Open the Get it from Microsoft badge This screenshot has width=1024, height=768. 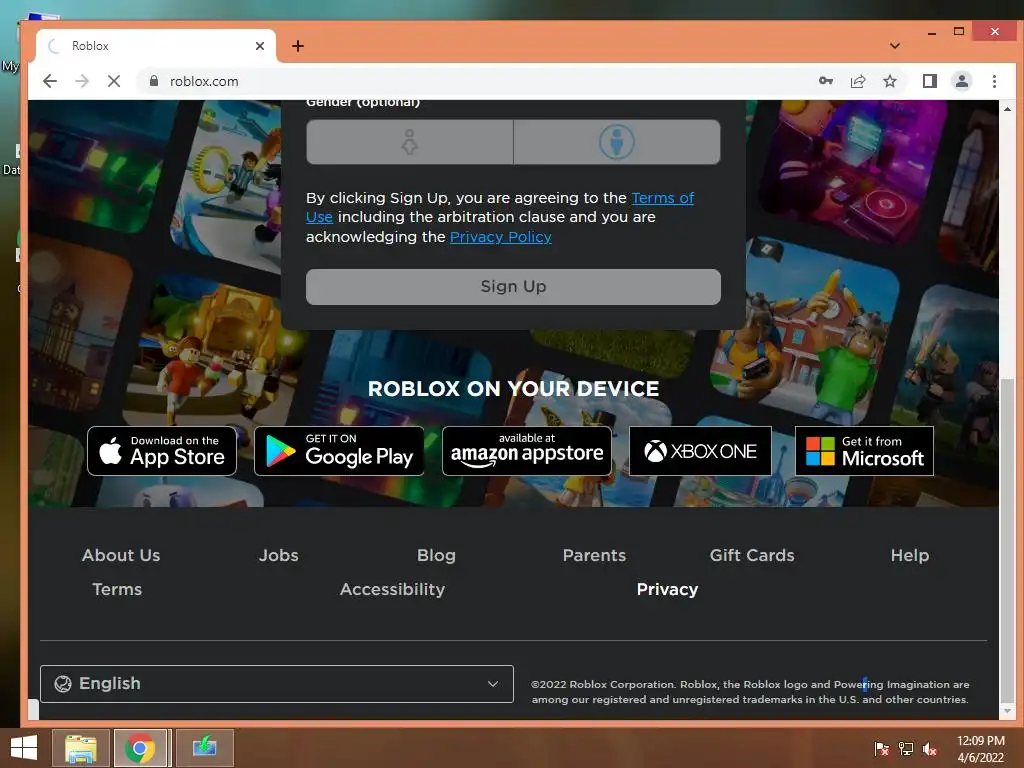[864, 451]
